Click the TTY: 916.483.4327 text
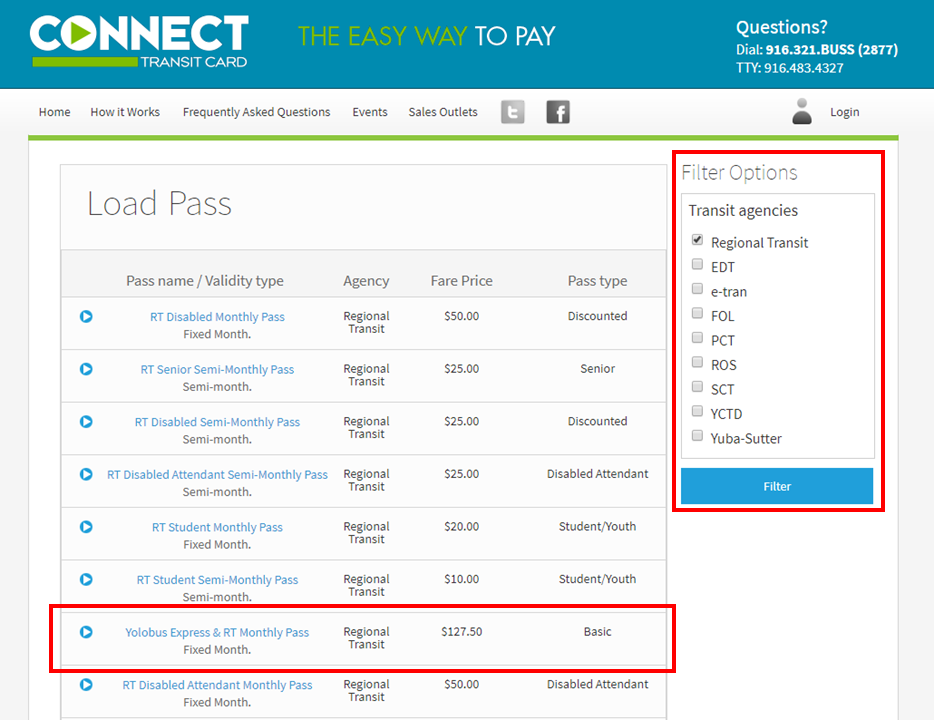The width and height of the screenshot is (934, 720). click(x=790, y=68)
